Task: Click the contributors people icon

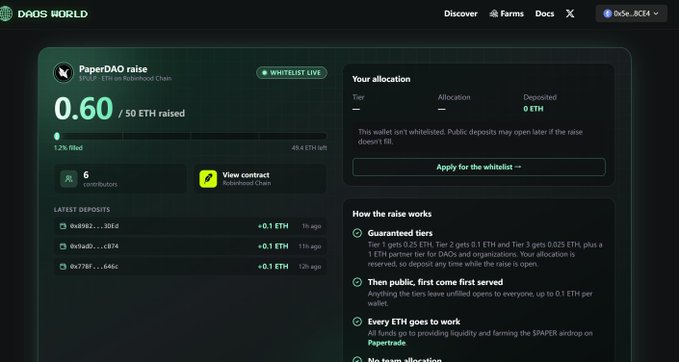Action: point(69,178)
